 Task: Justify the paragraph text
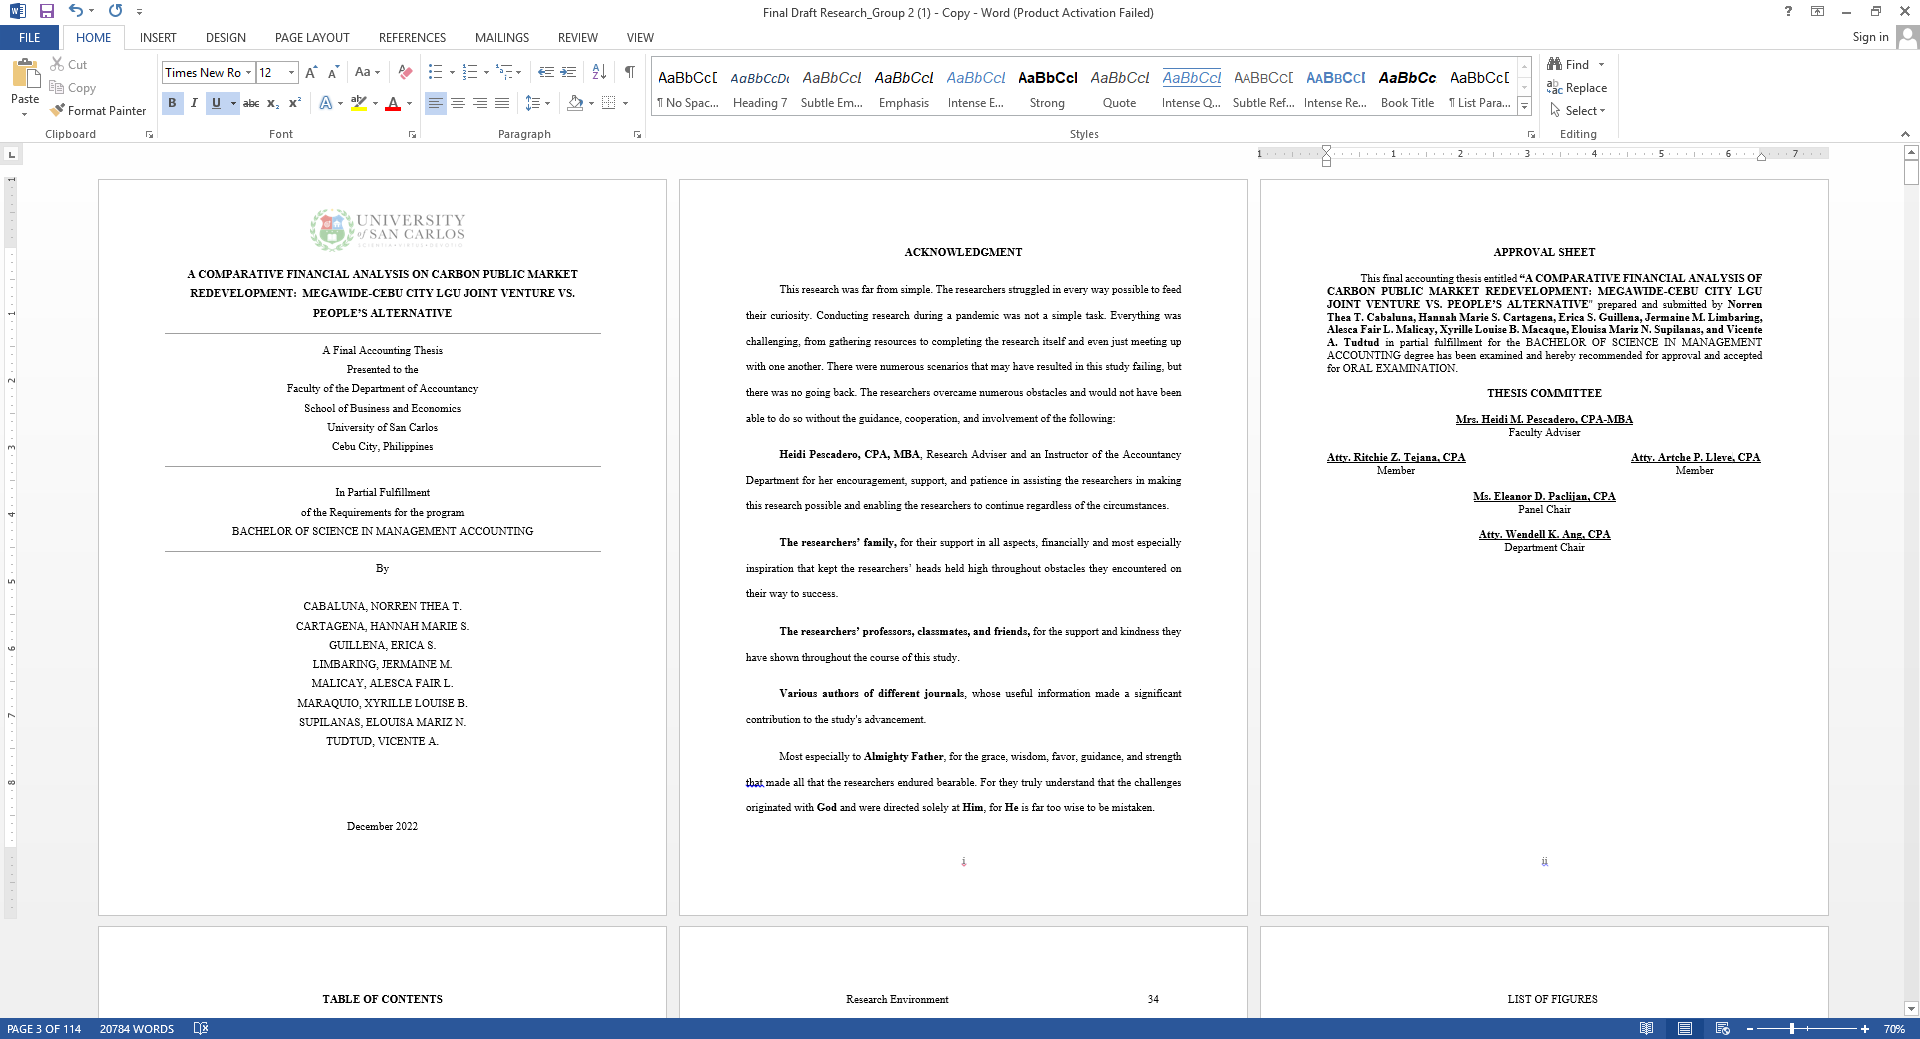tap(502, 103)
